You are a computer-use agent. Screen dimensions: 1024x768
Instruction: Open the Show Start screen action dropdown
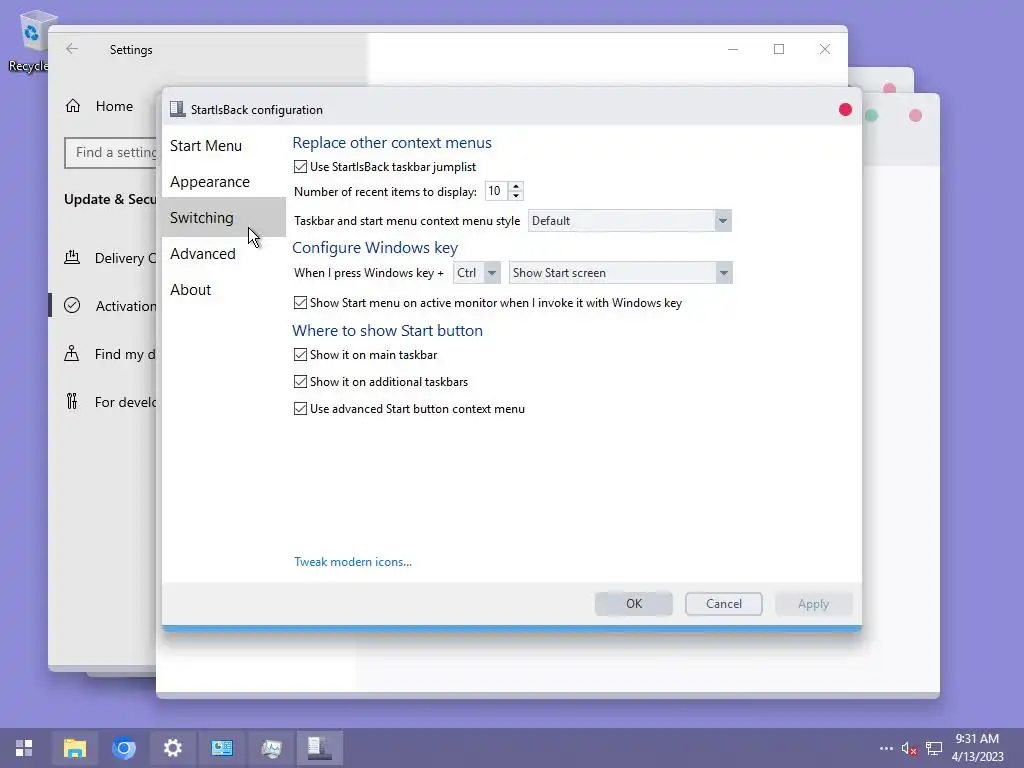(x=620, y=273)
